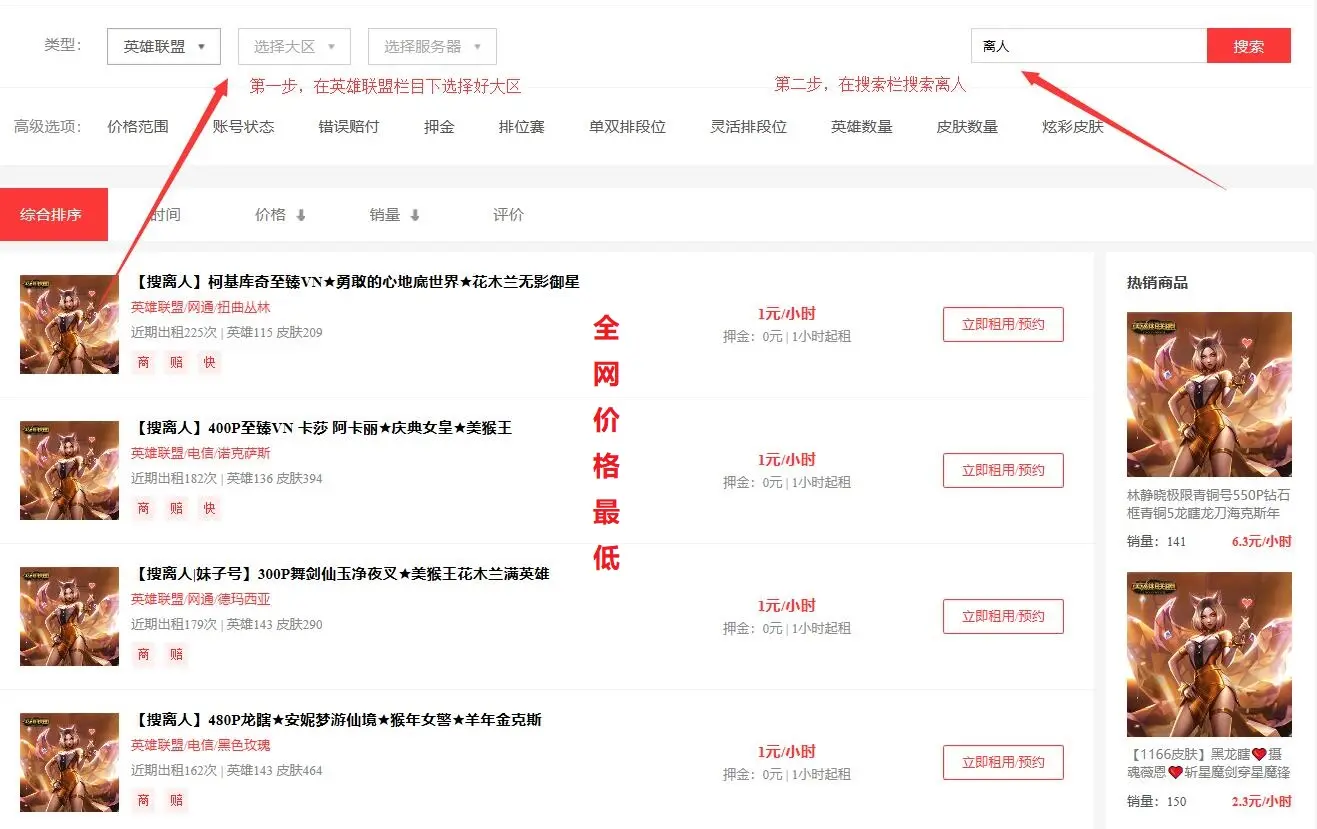Sort listings by 评价
The height and width of the screenshot is (829, 1317).
[x=508, y=214]
